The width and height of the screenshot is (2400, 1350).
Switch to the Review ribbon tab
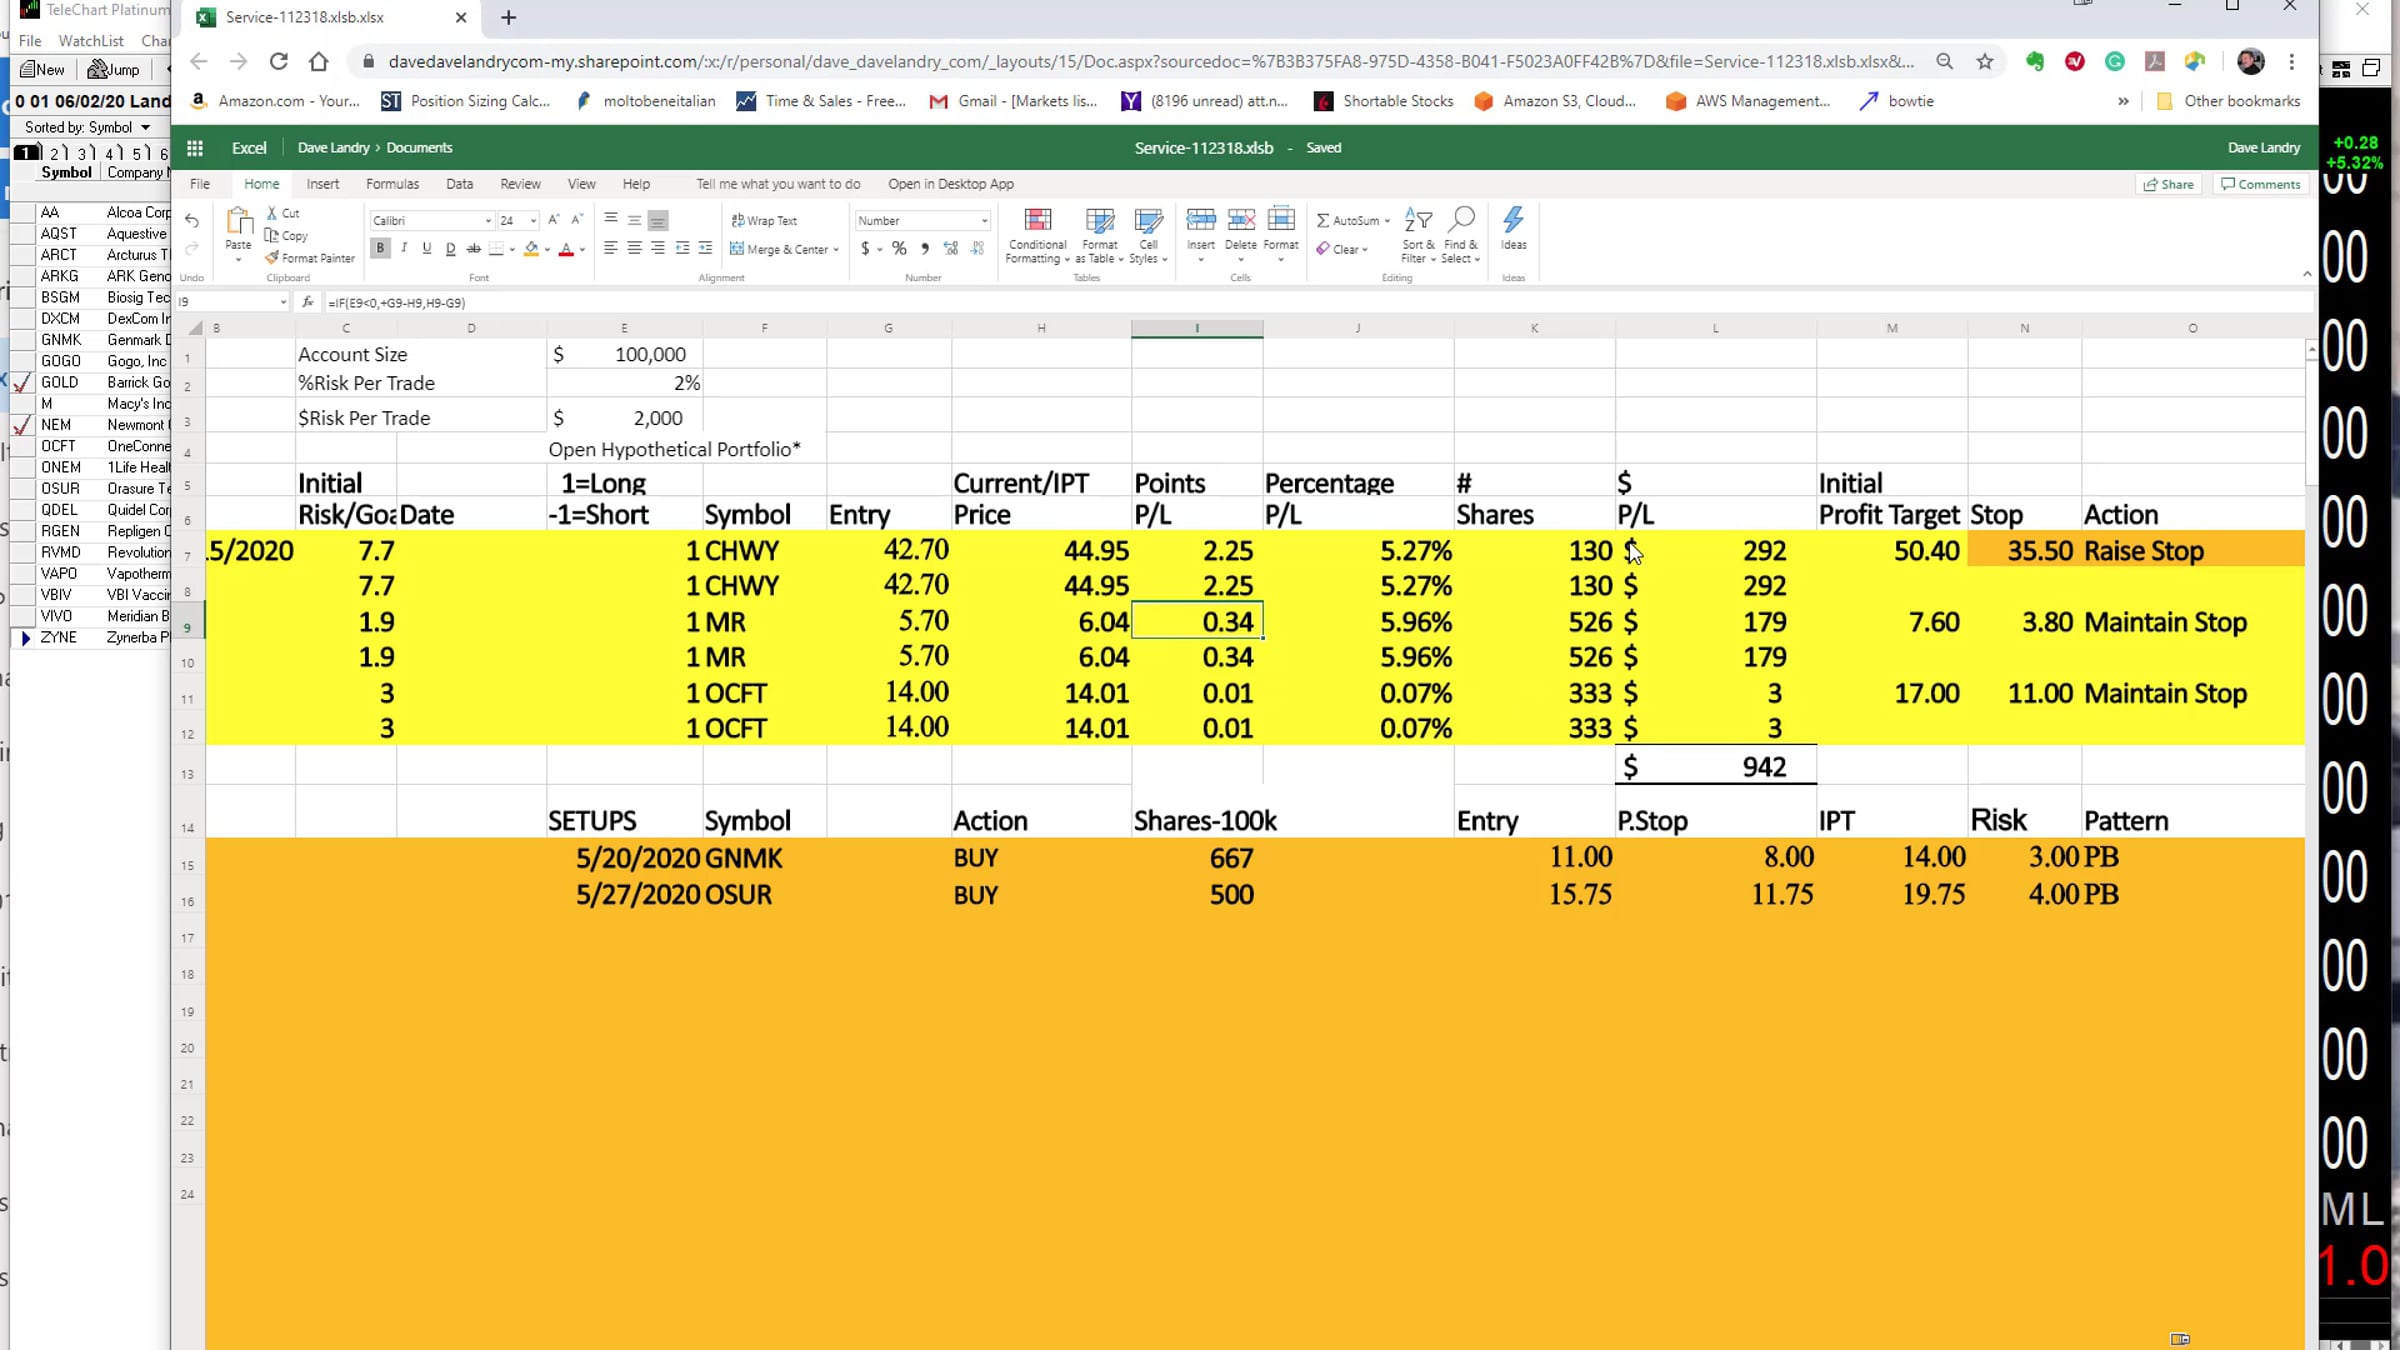click(x=520, y=184)
